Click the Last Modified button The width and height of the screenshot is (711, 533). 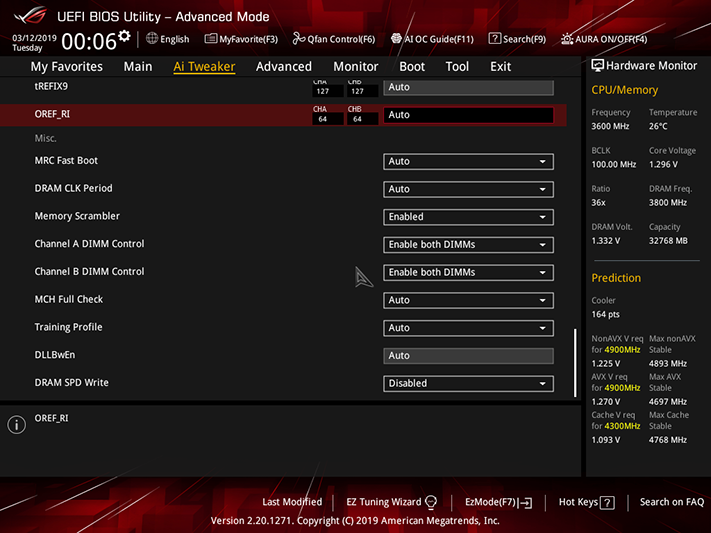click(292, 502)
